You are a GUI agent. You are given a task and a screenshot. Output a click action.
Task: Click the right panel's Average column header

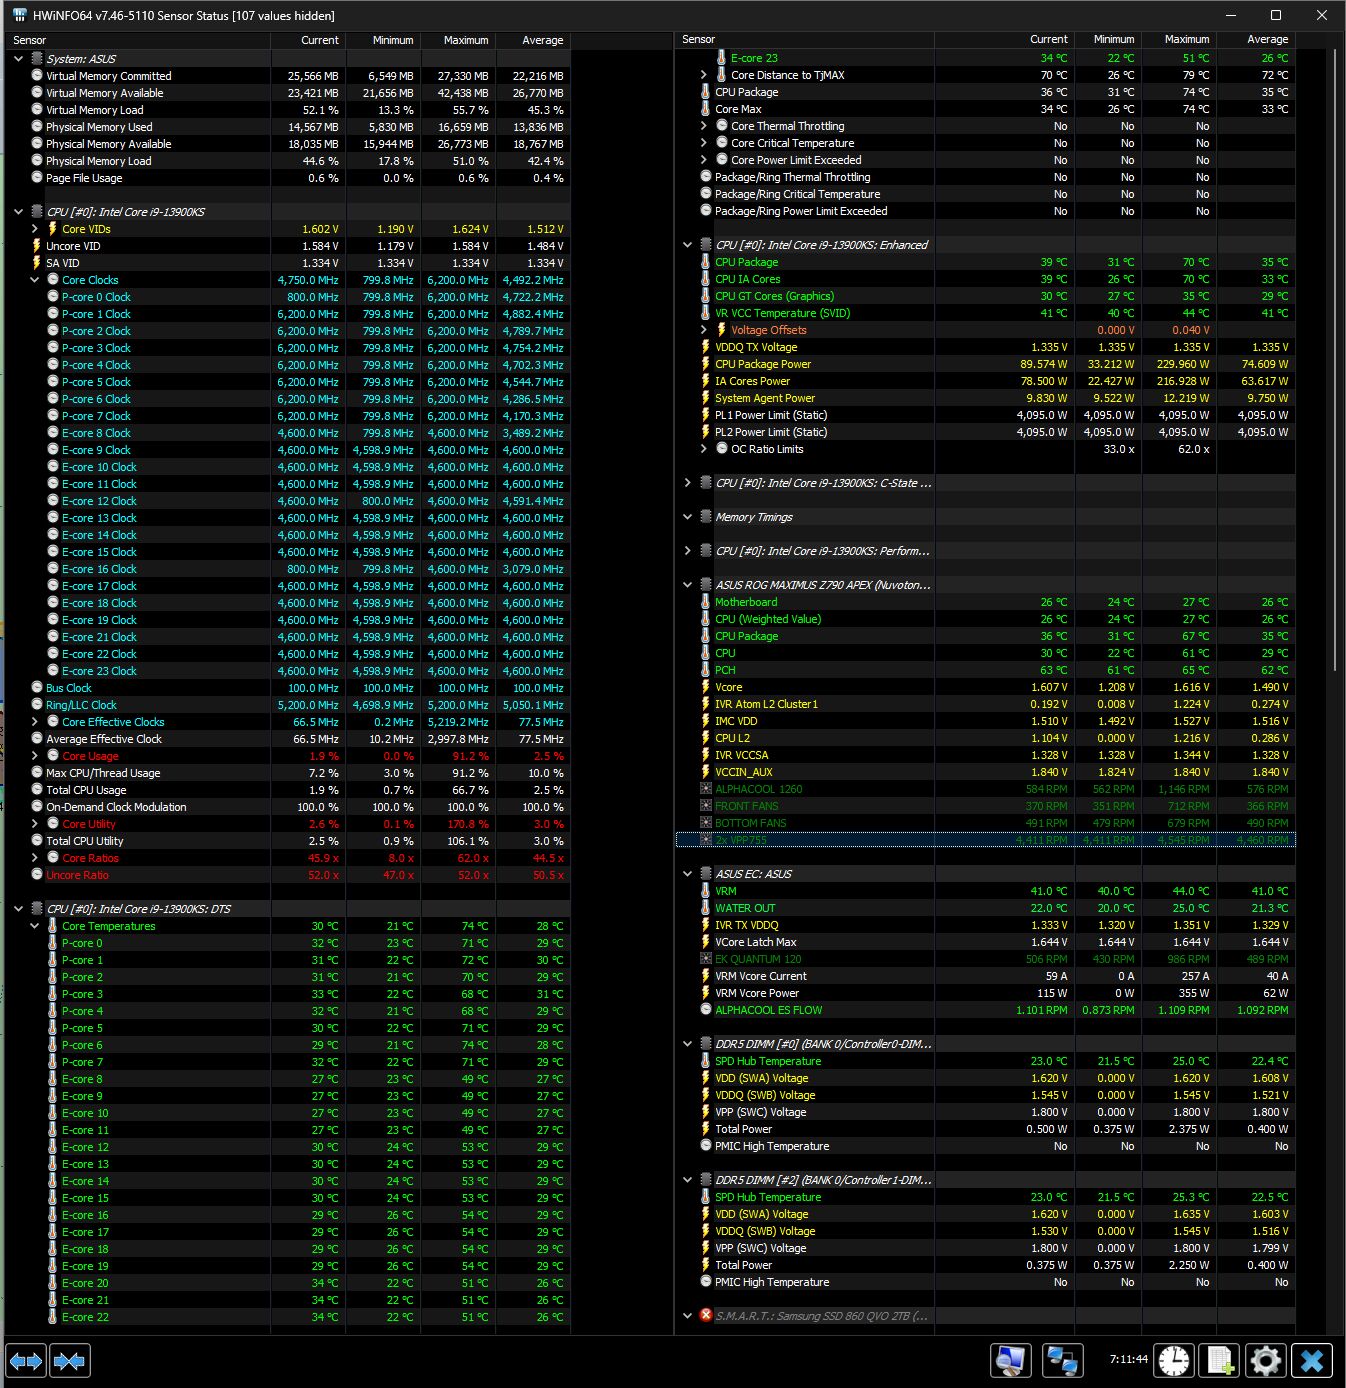pyautogui.click(x=1255, y=40)
